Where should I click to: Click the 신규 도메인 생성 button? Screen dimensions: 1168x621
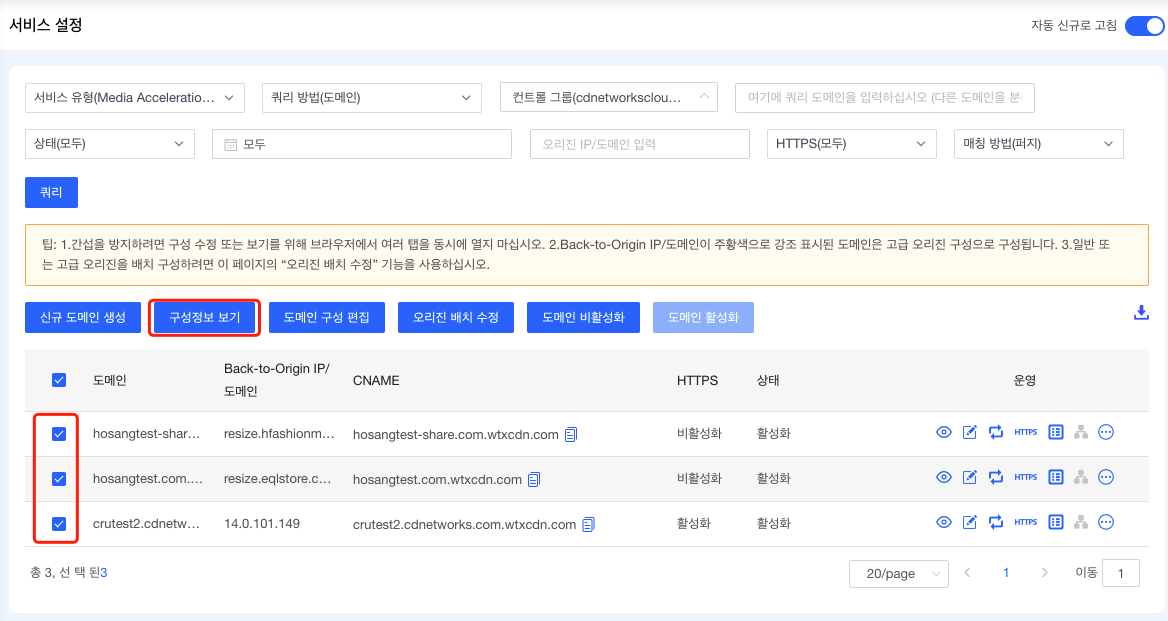(x=83, y=317)
